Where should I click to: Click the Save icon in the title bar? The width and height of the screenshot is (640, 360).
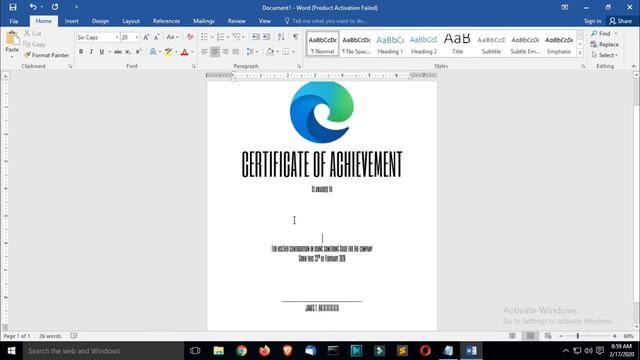[13, 7]
